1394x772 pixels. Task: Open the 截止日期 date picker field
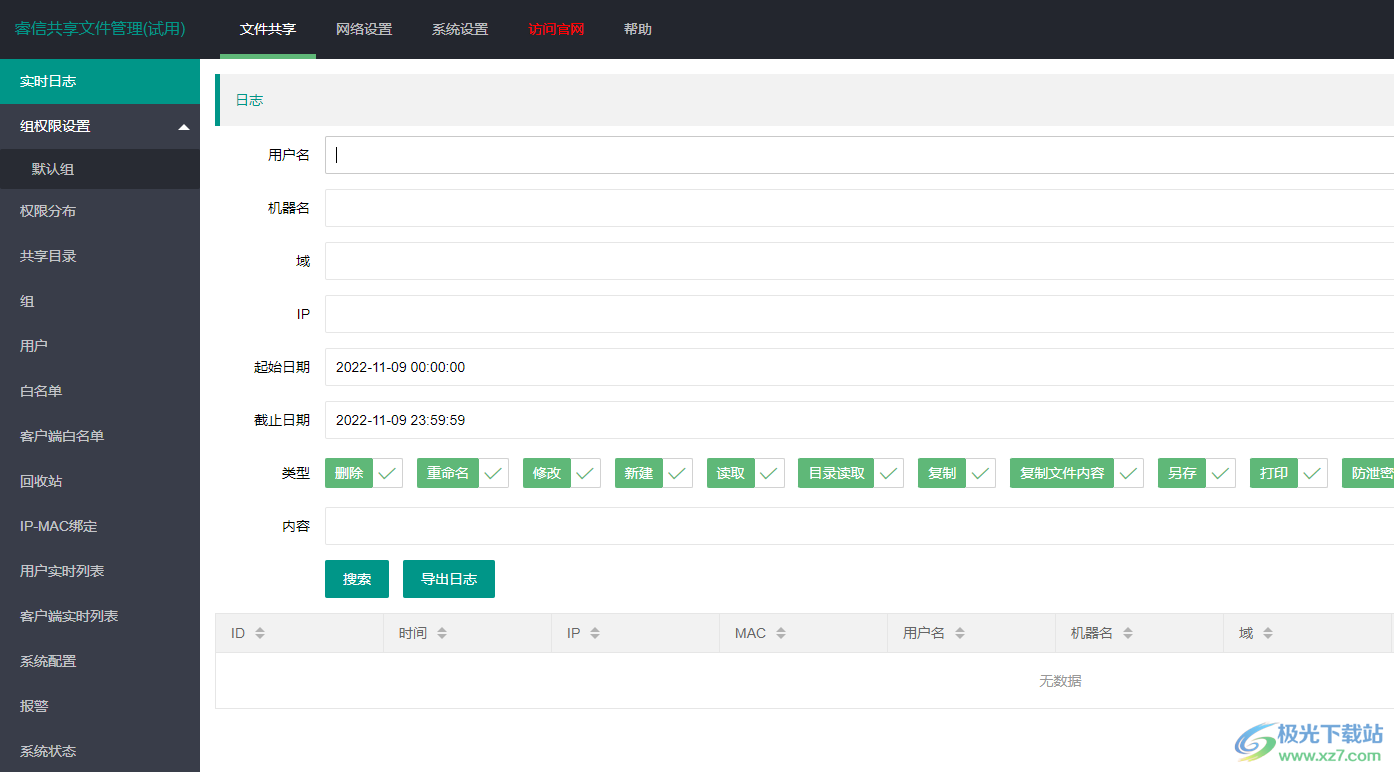pyautogui.click(x=859, y=420)
